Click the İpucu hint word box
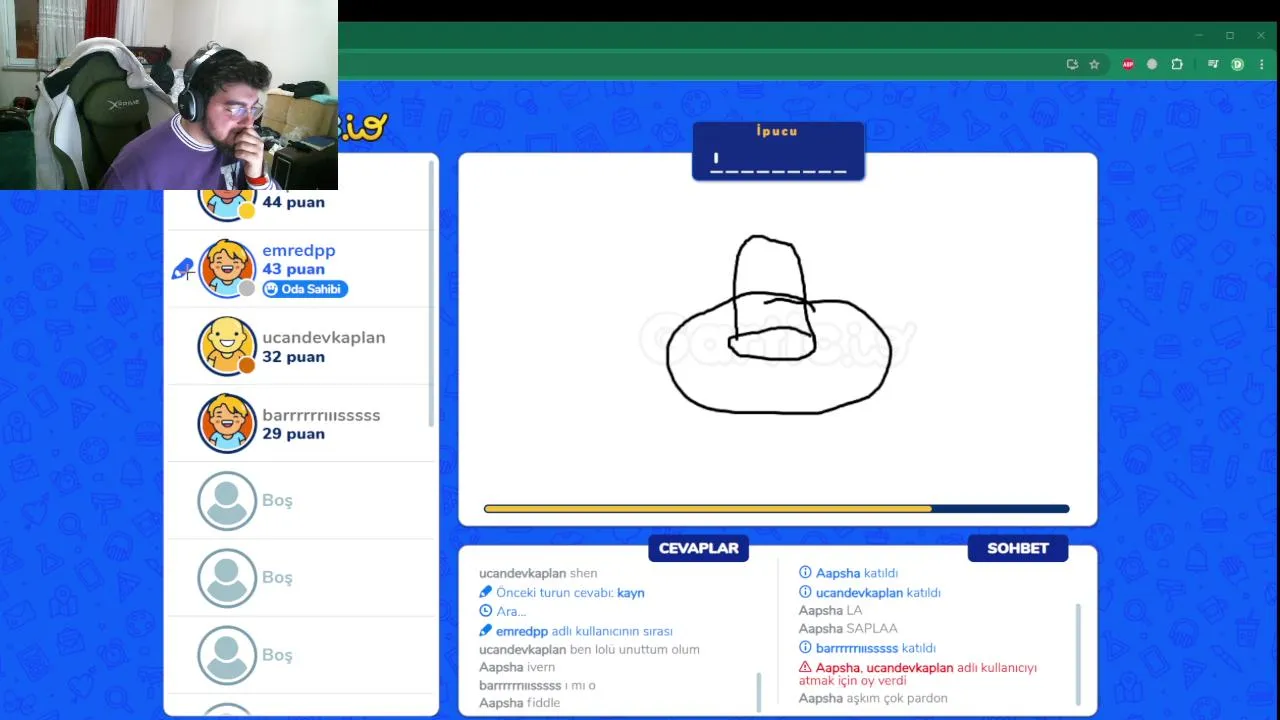Screen dimensions: 1280x720 [778, 151]
